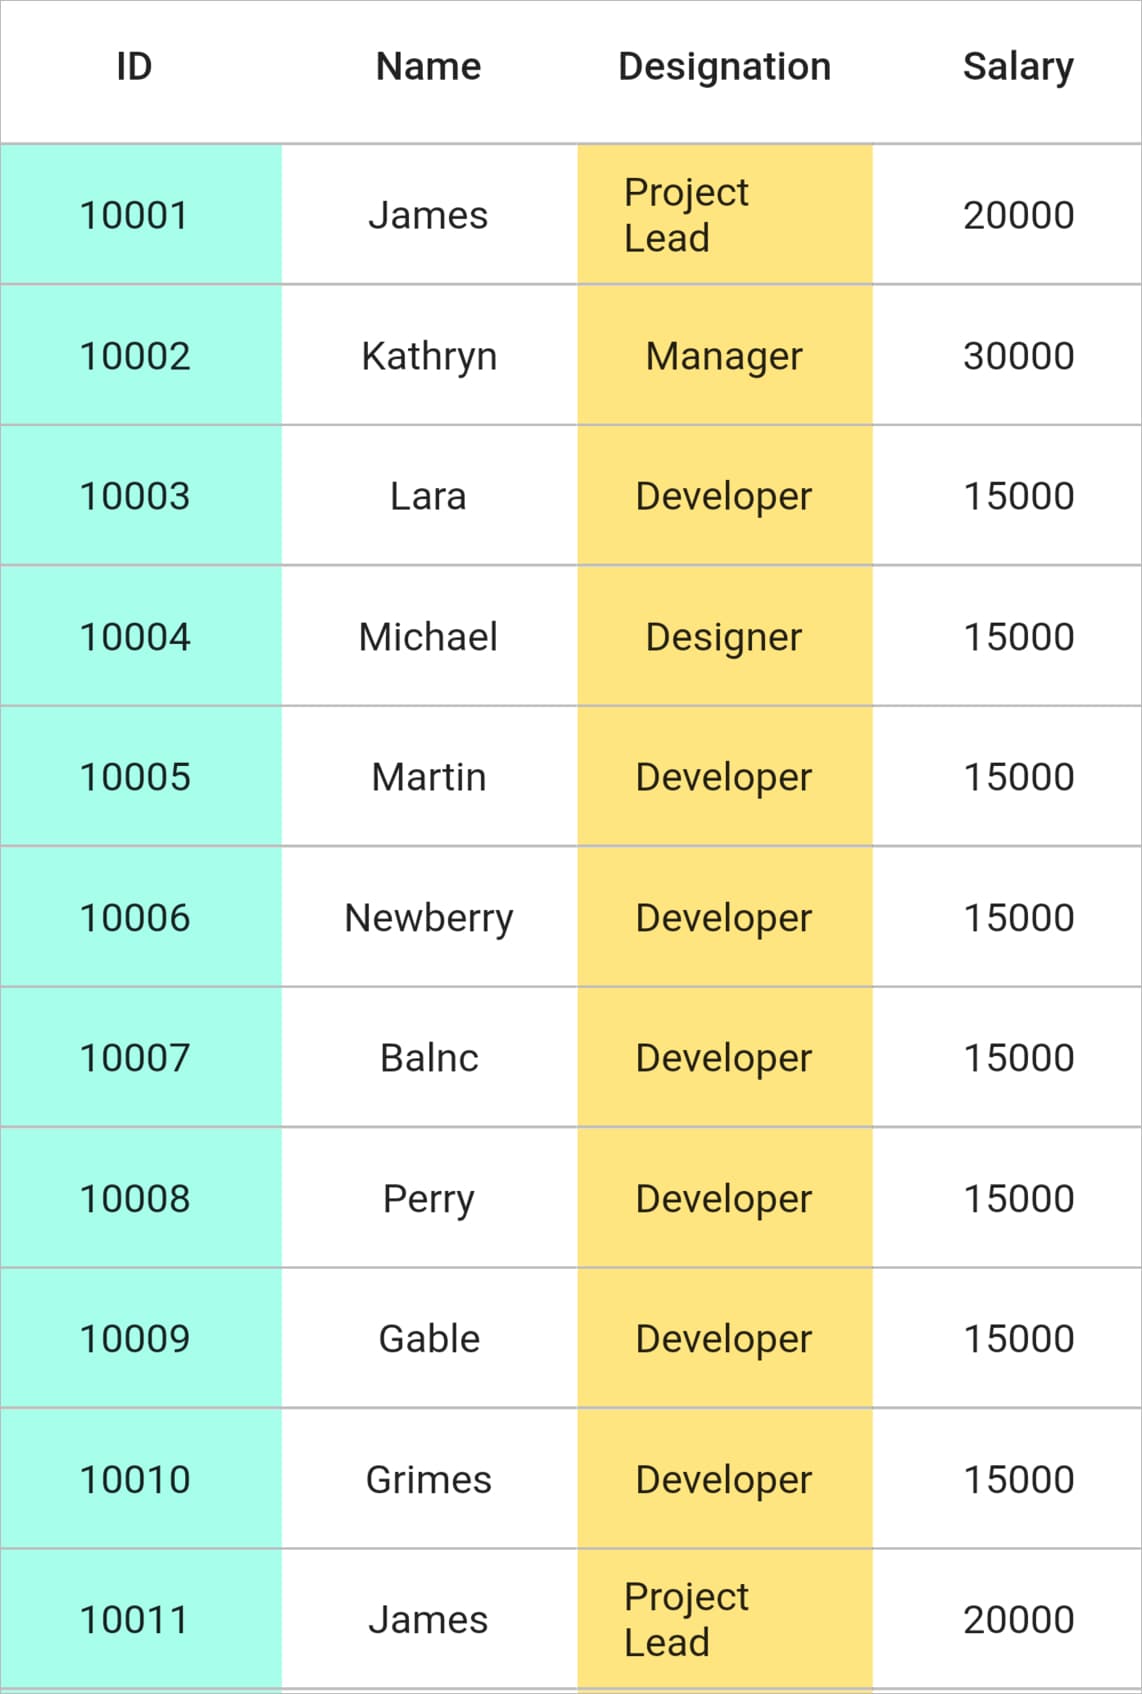This screenshot has width=1142, height=1694.
Task: Select the Lara name cell
Action: [429, 496]
